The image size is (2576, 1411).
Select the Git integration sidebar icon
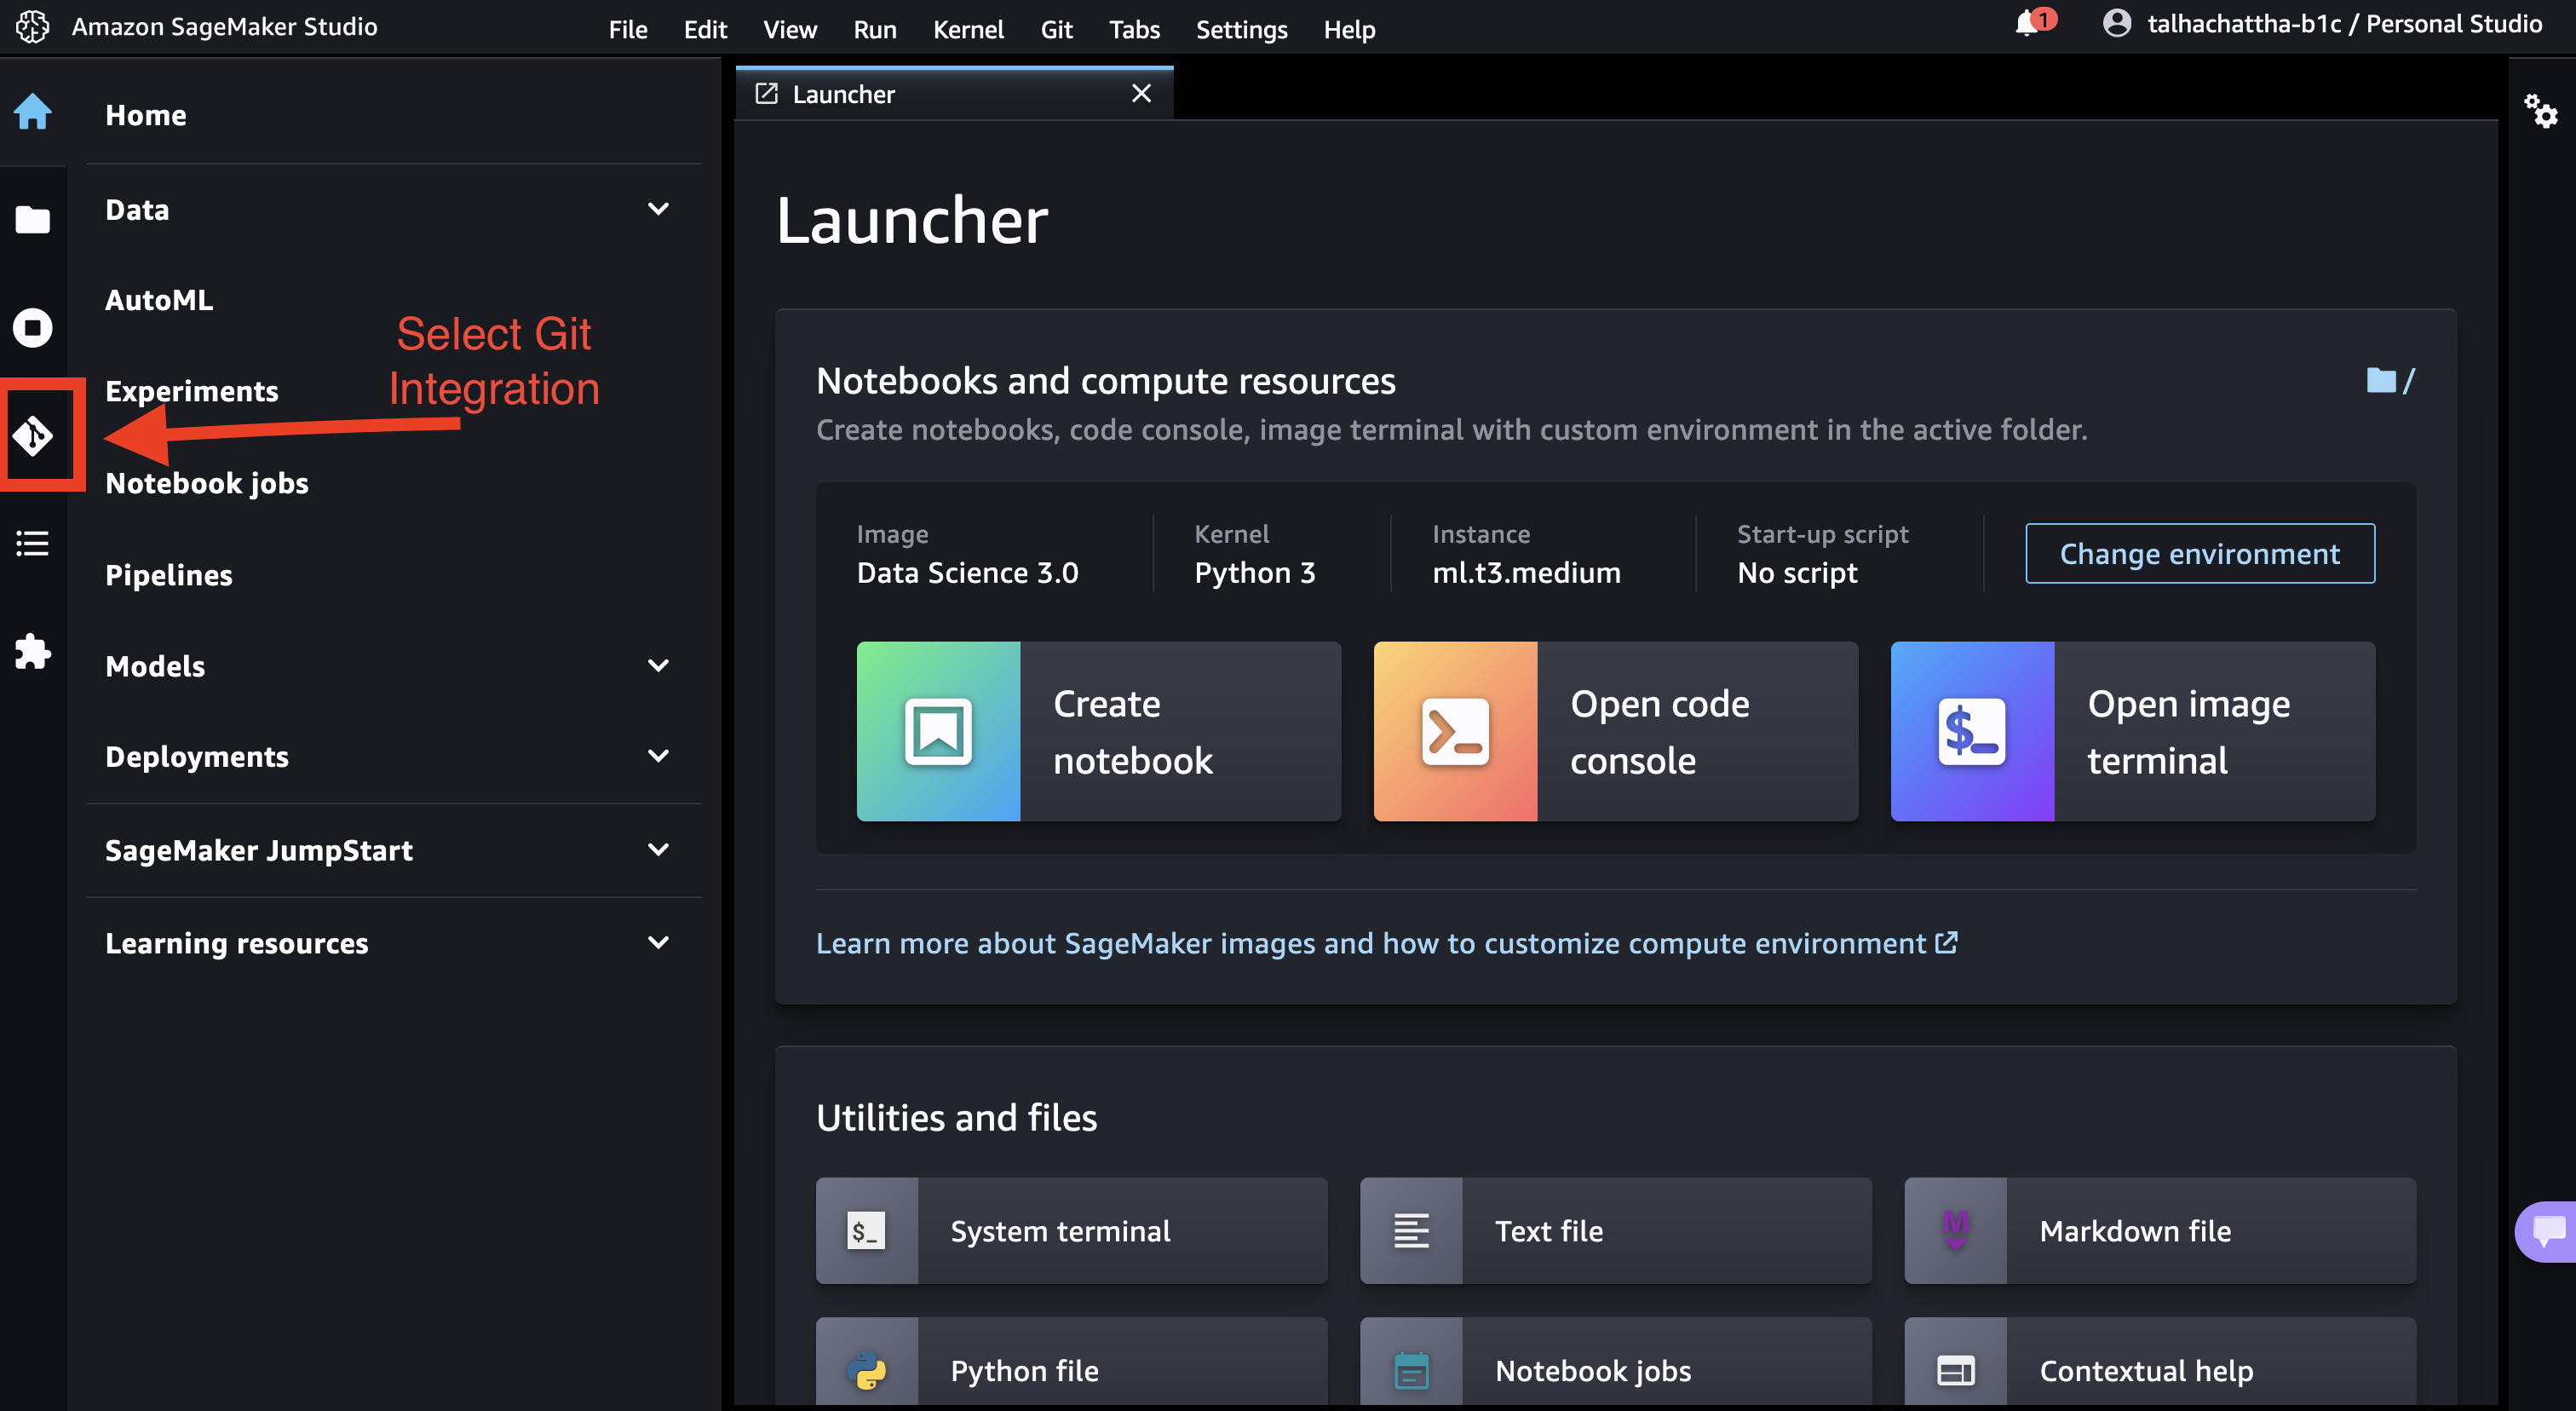(x=32, y=436)
